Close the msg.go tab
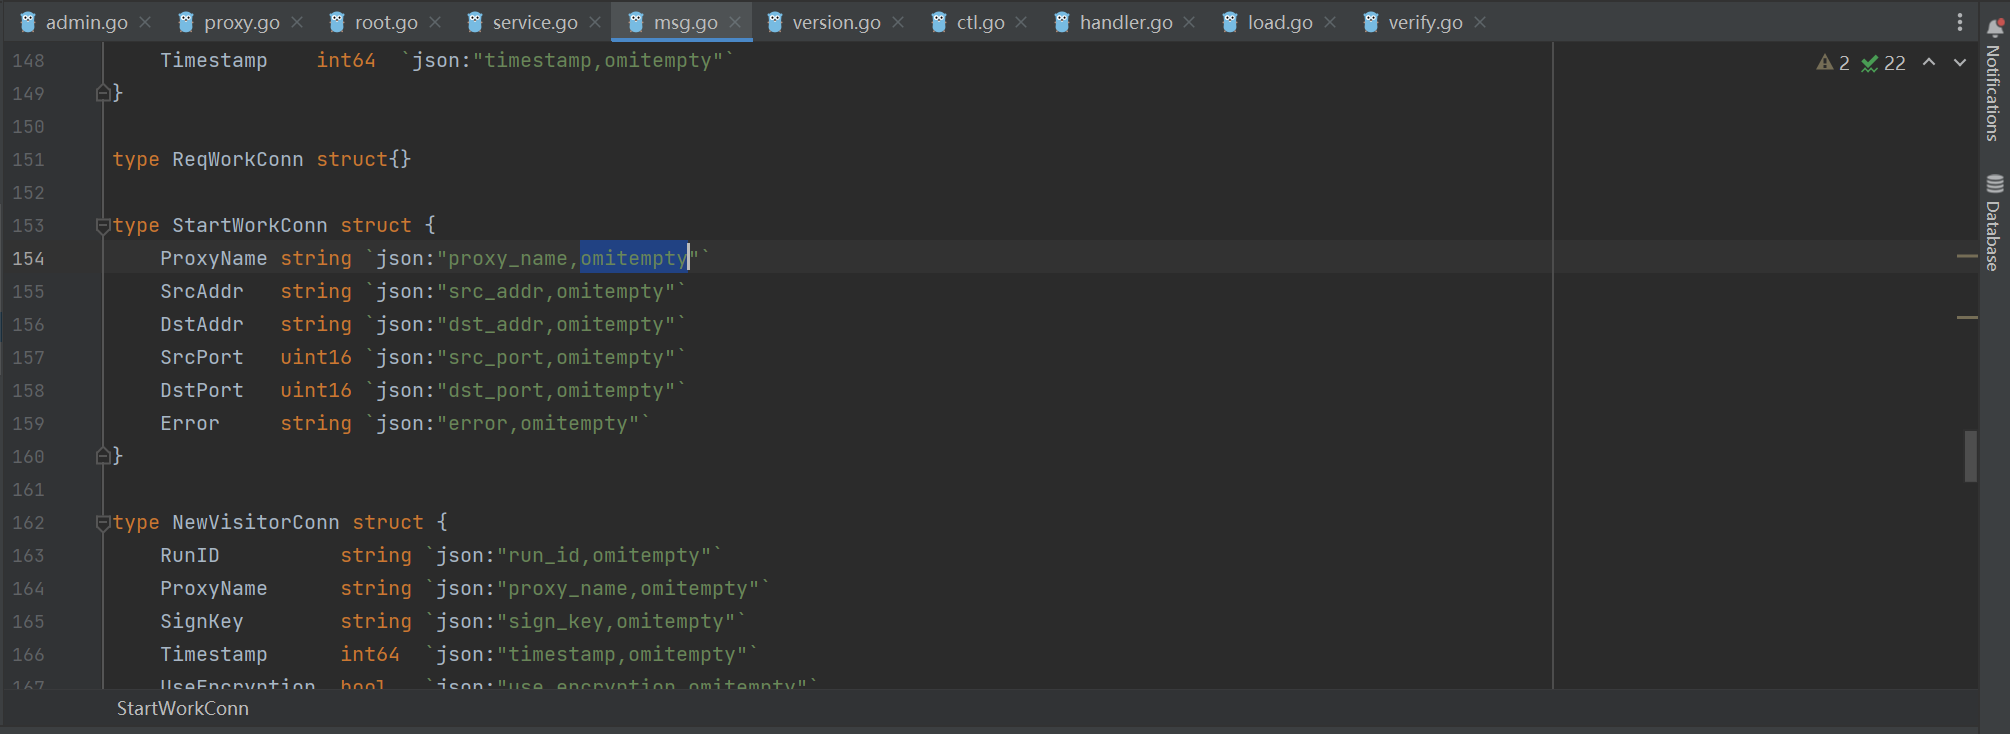The width and height of the screenshot is (2010, 734). pos(735,22)
